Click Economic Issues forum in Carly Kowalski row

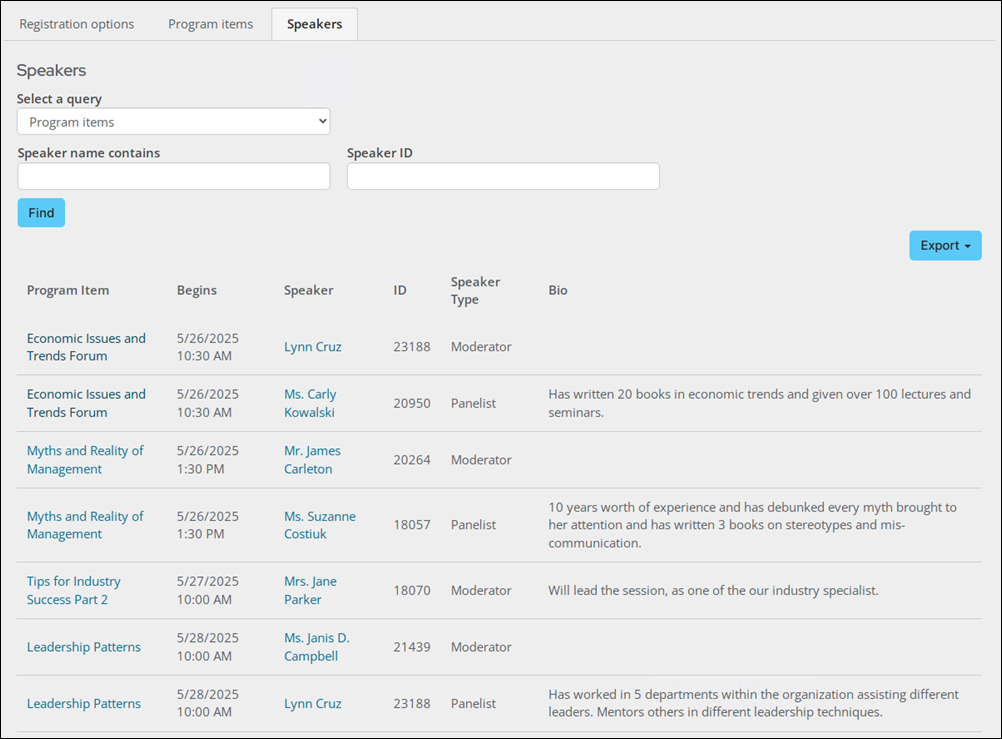pyautogui.click(x=86, y=403)
